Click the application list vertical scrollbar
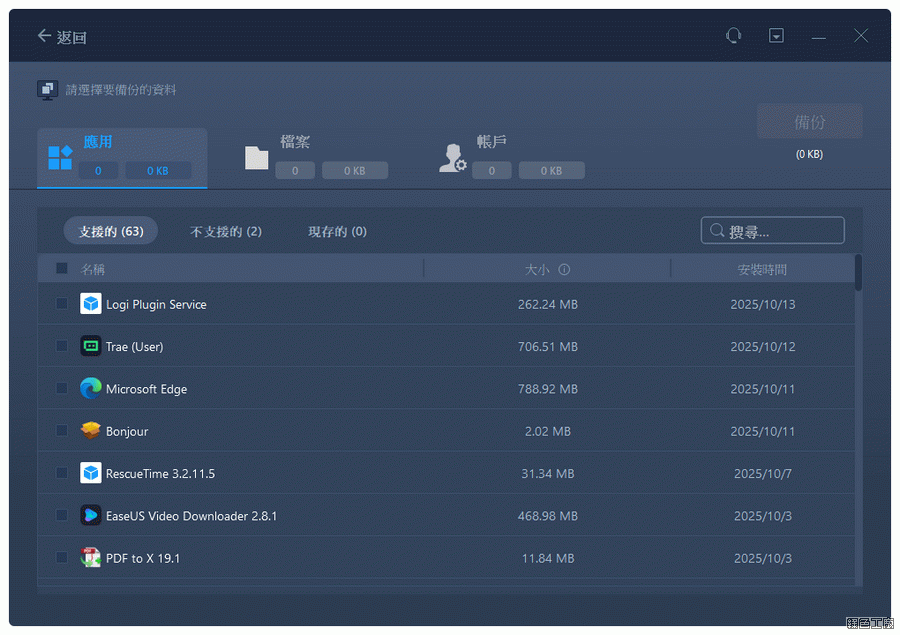The height and width of the screenshot is (635, 900). [859, 273]
